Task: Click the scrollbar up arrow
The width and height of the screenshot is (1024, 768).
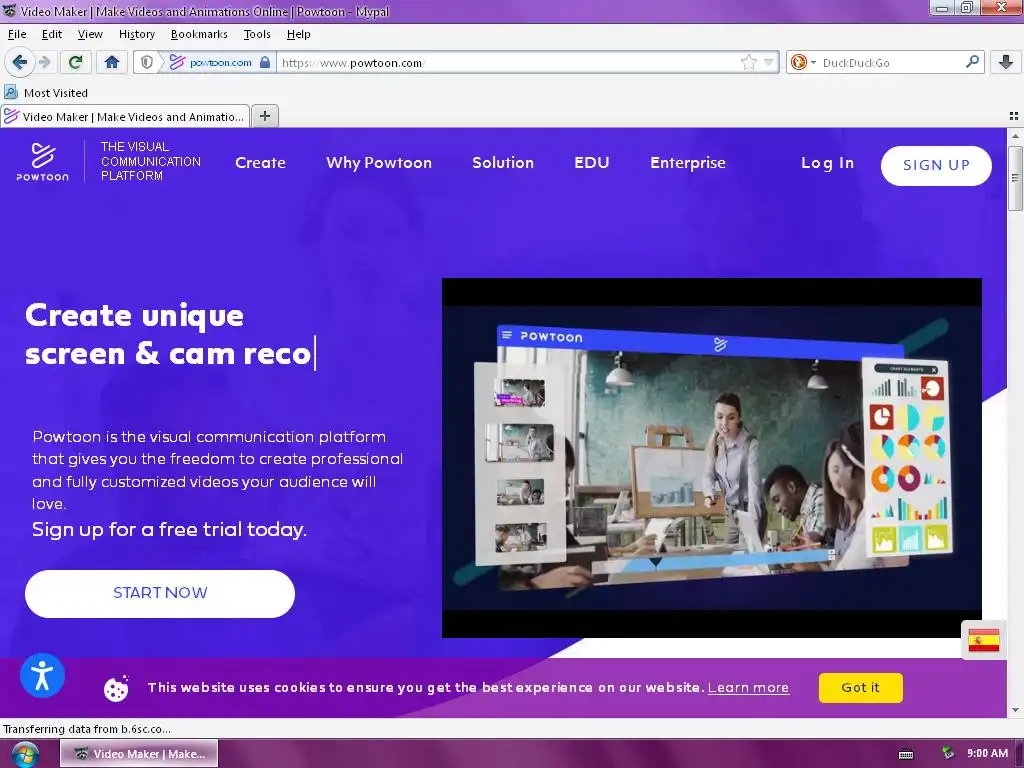Action: (x=1015, y=136)
